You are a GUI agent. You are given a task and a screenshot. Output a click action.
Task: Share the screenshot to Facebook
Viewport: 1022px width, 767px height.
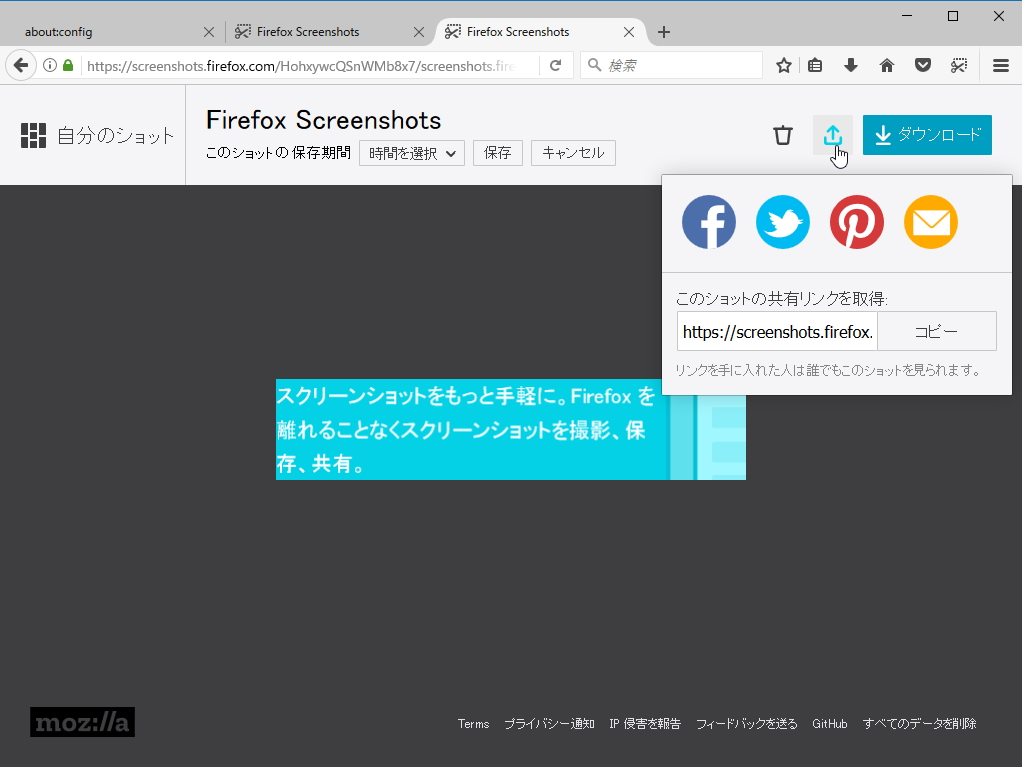pyautogui.click(x=709, y=222)
